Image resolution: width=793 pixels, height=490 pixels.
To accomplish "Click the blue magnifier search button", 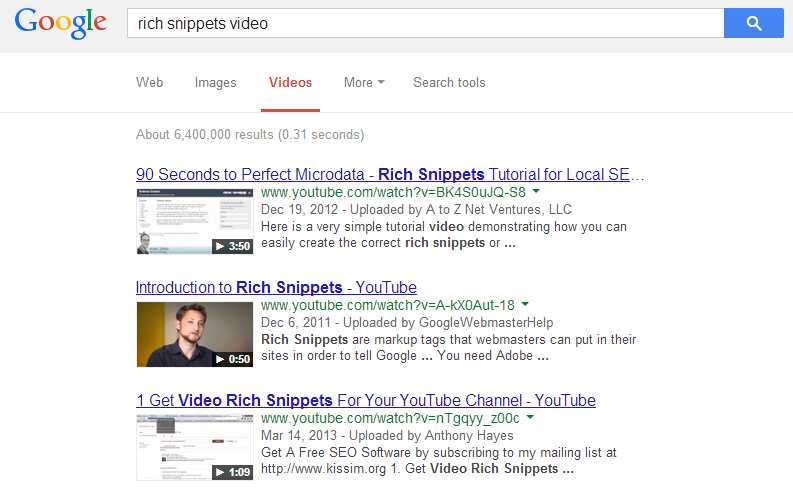I will 753,23.
